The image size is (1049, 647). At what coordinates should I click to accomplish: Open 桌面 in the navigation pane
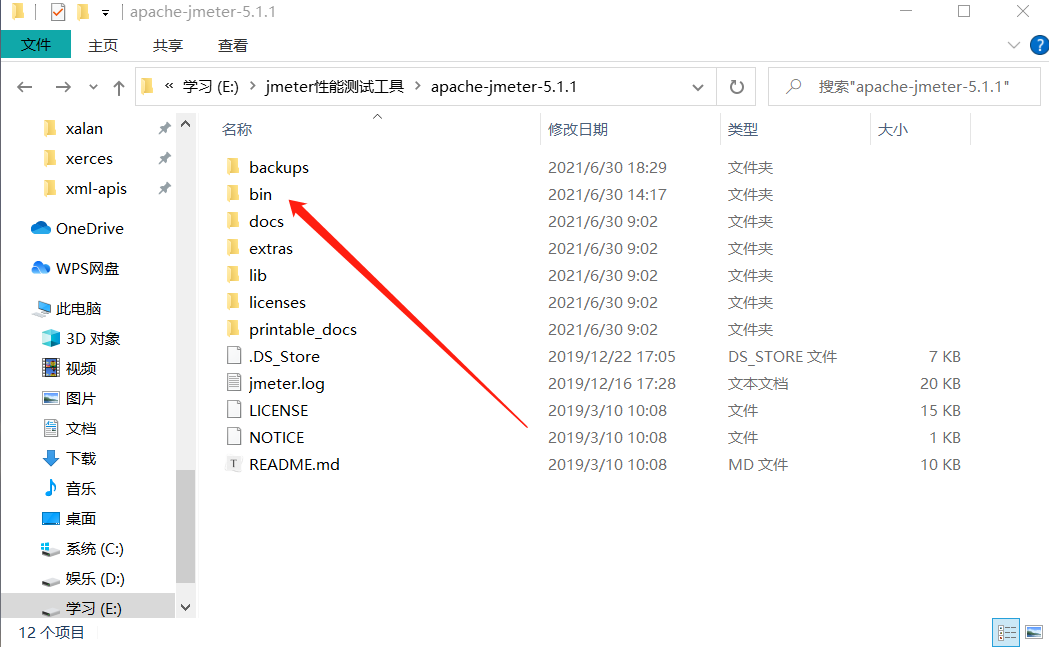(x=81, y=519)
